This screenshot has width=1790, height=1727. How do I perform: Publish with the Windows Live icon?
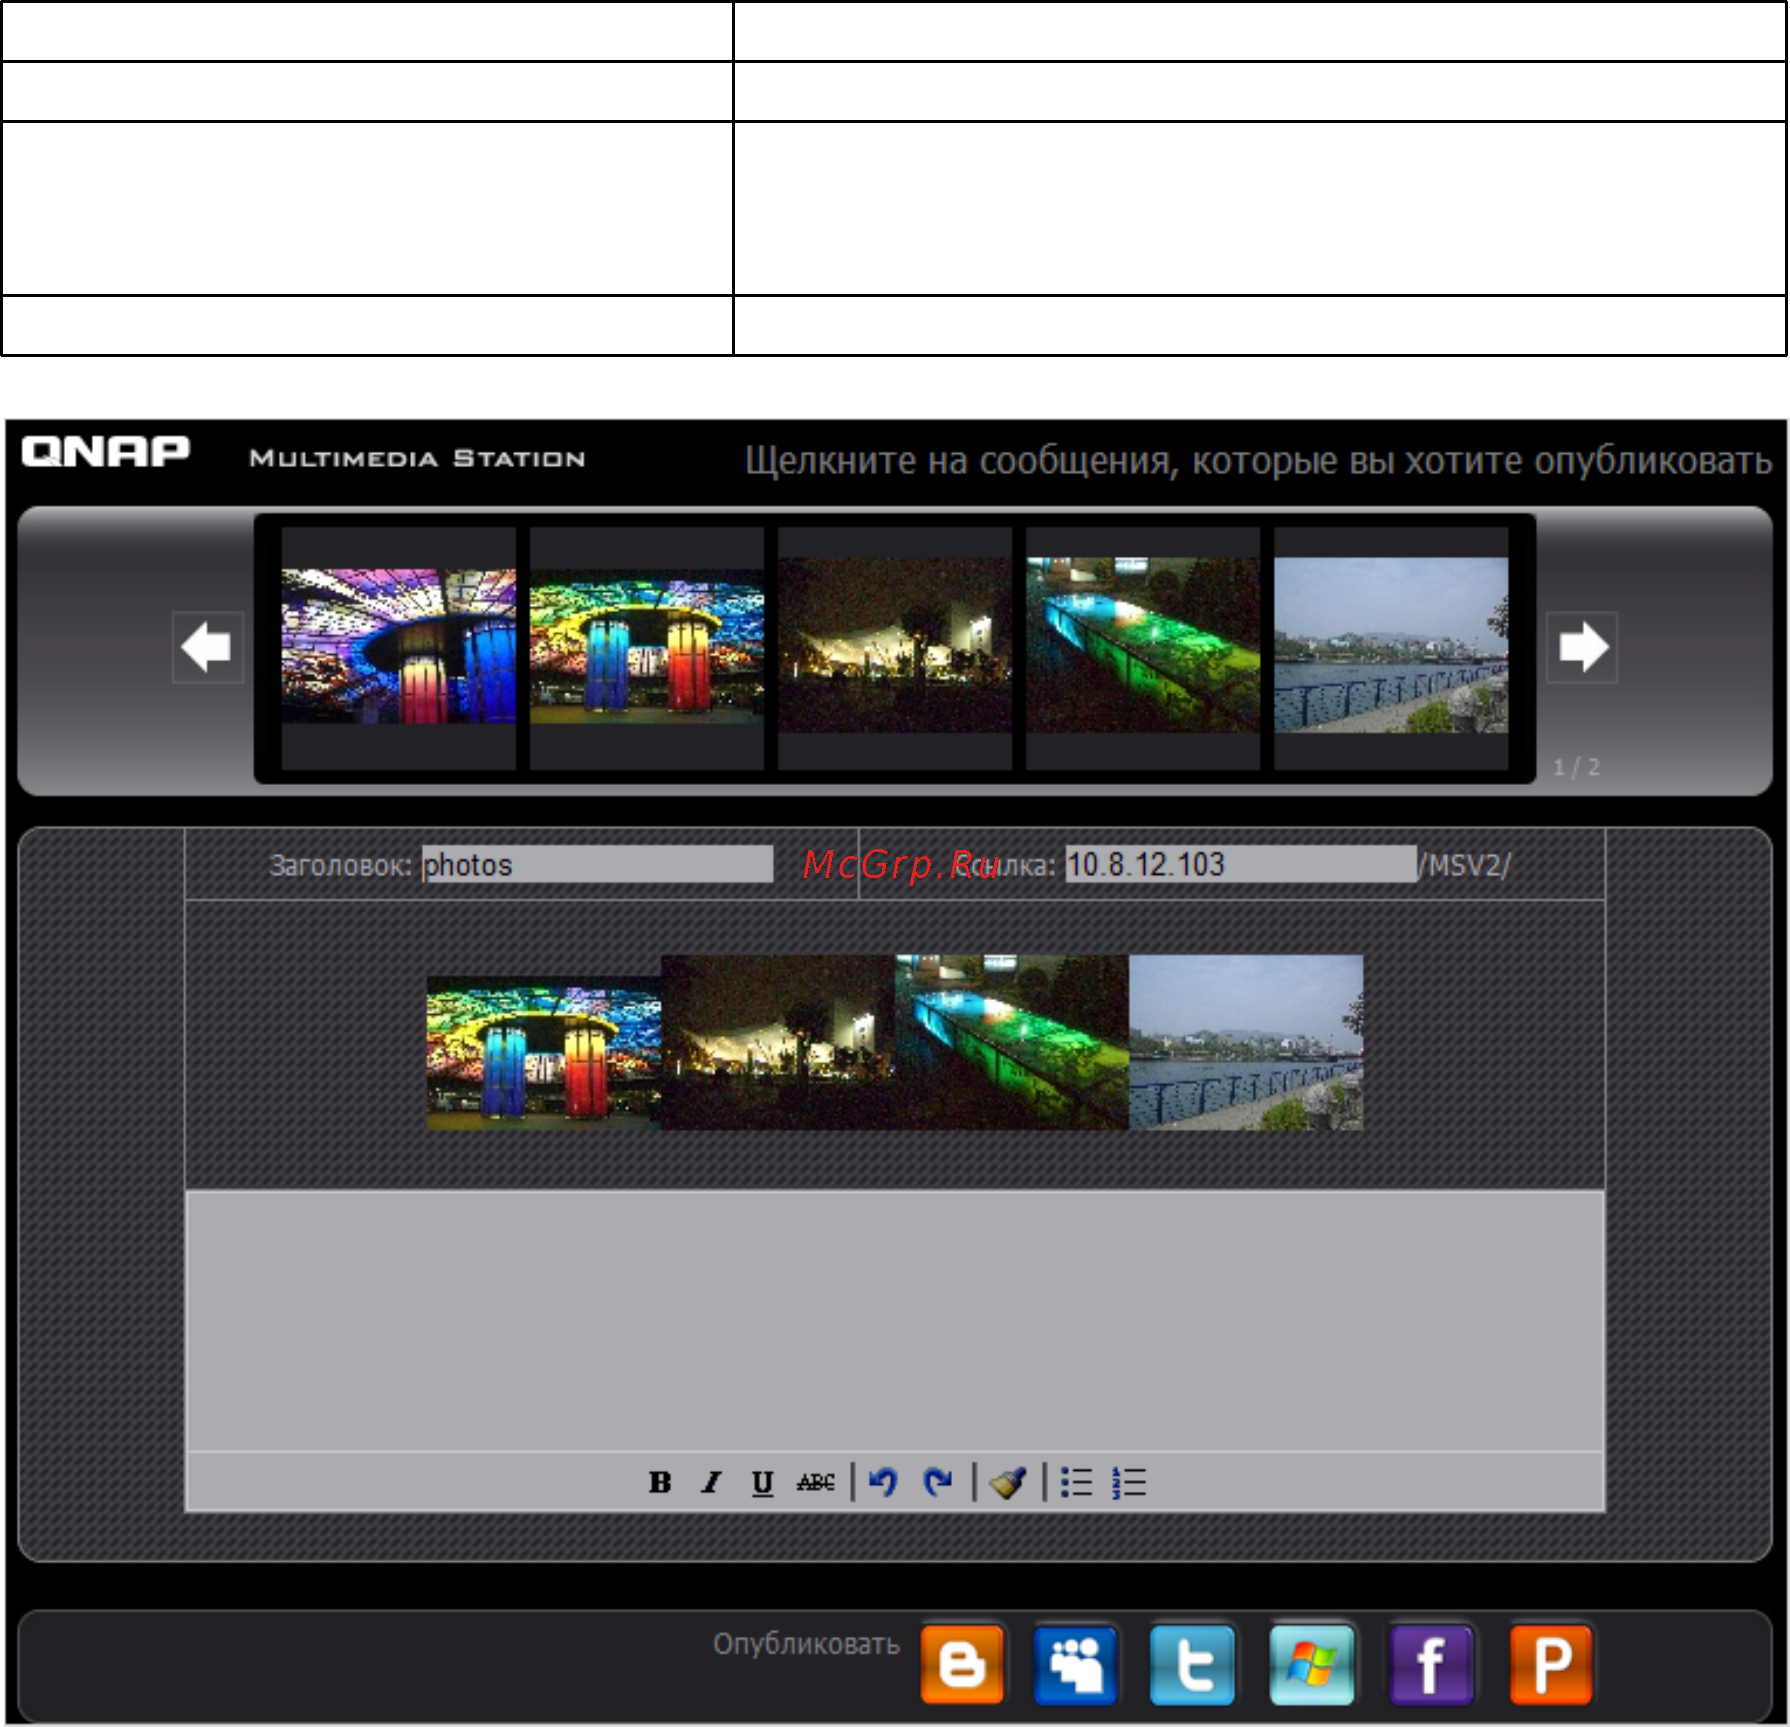[x=1312, y=1664]
